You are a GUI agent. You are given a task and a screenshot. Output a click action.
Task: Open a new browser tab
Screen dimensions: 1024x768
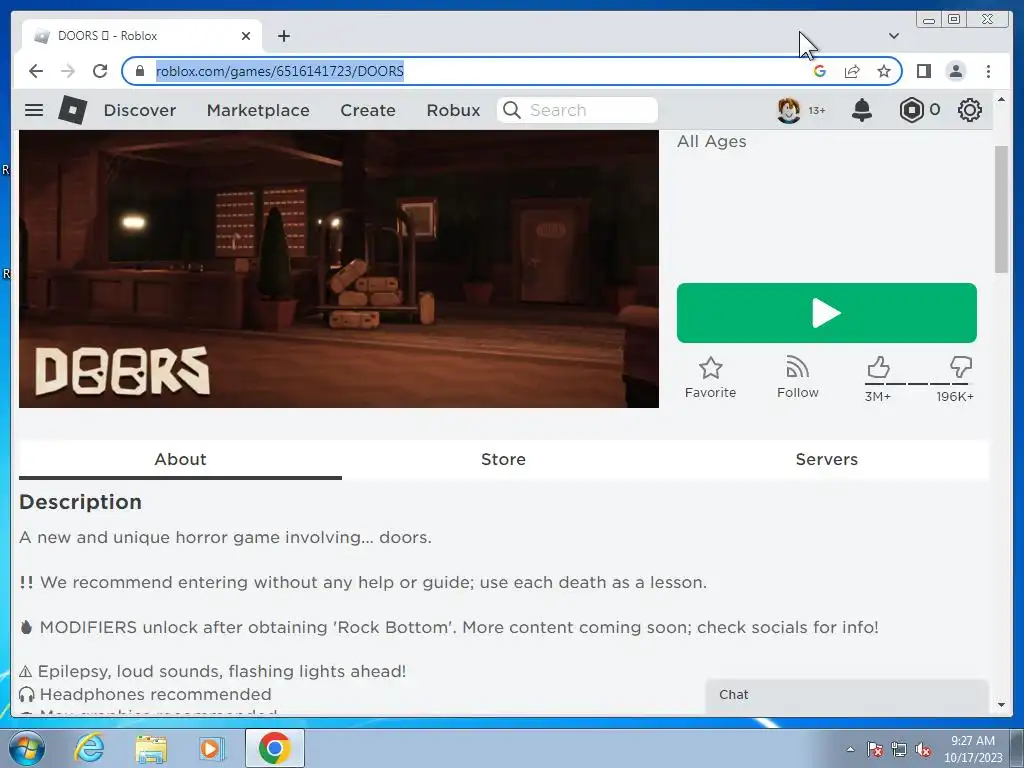tap(283, 36)
